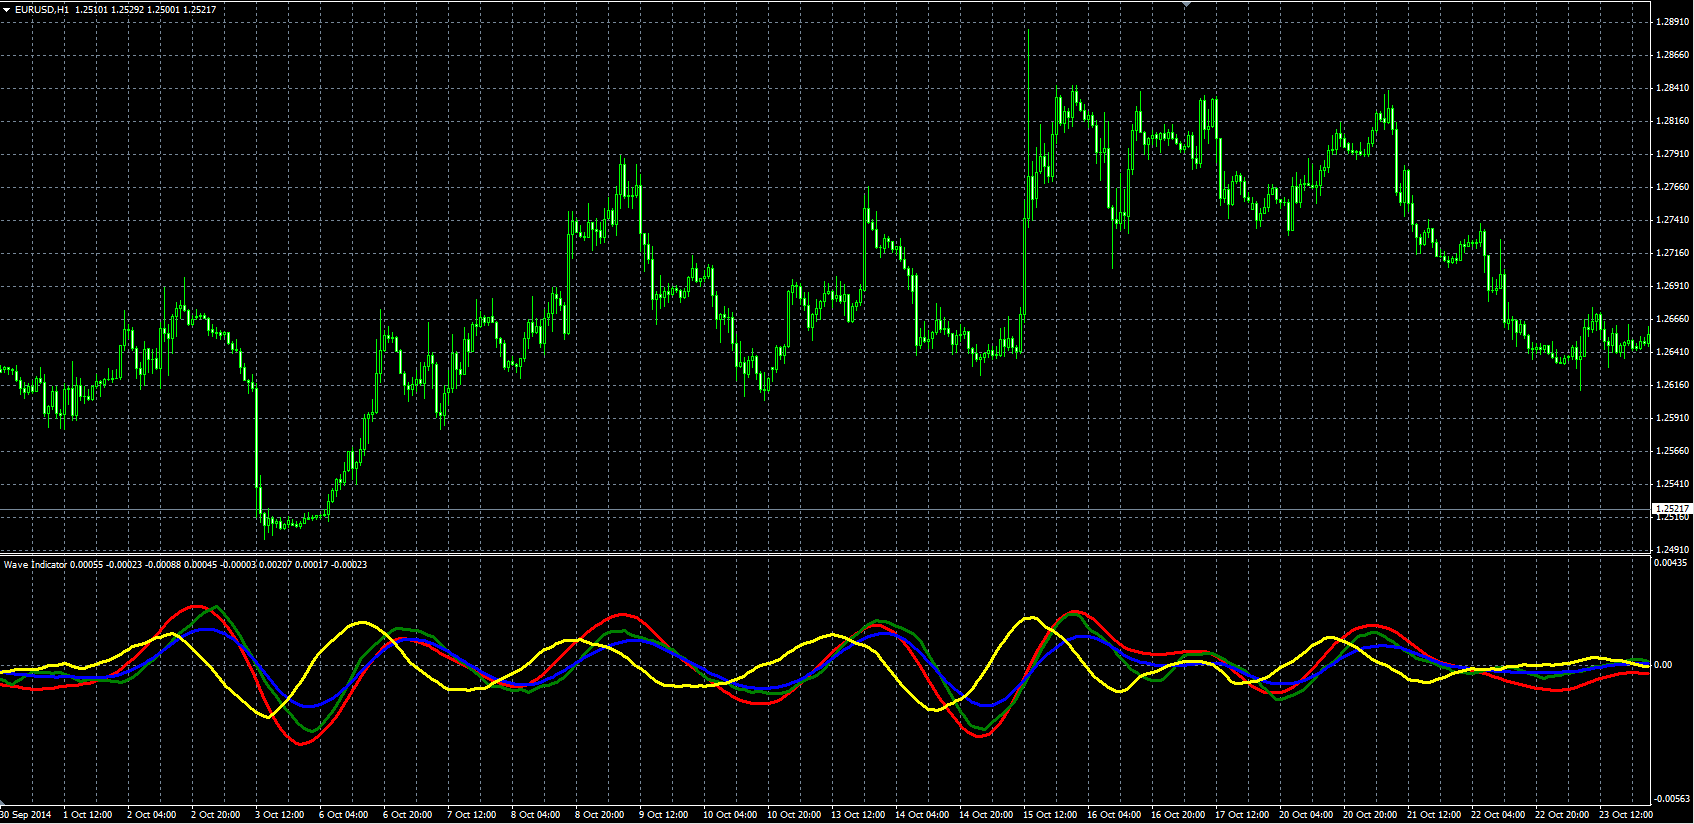
Task: Click the 1.27660 price scale label
Action: point(1672,187)
